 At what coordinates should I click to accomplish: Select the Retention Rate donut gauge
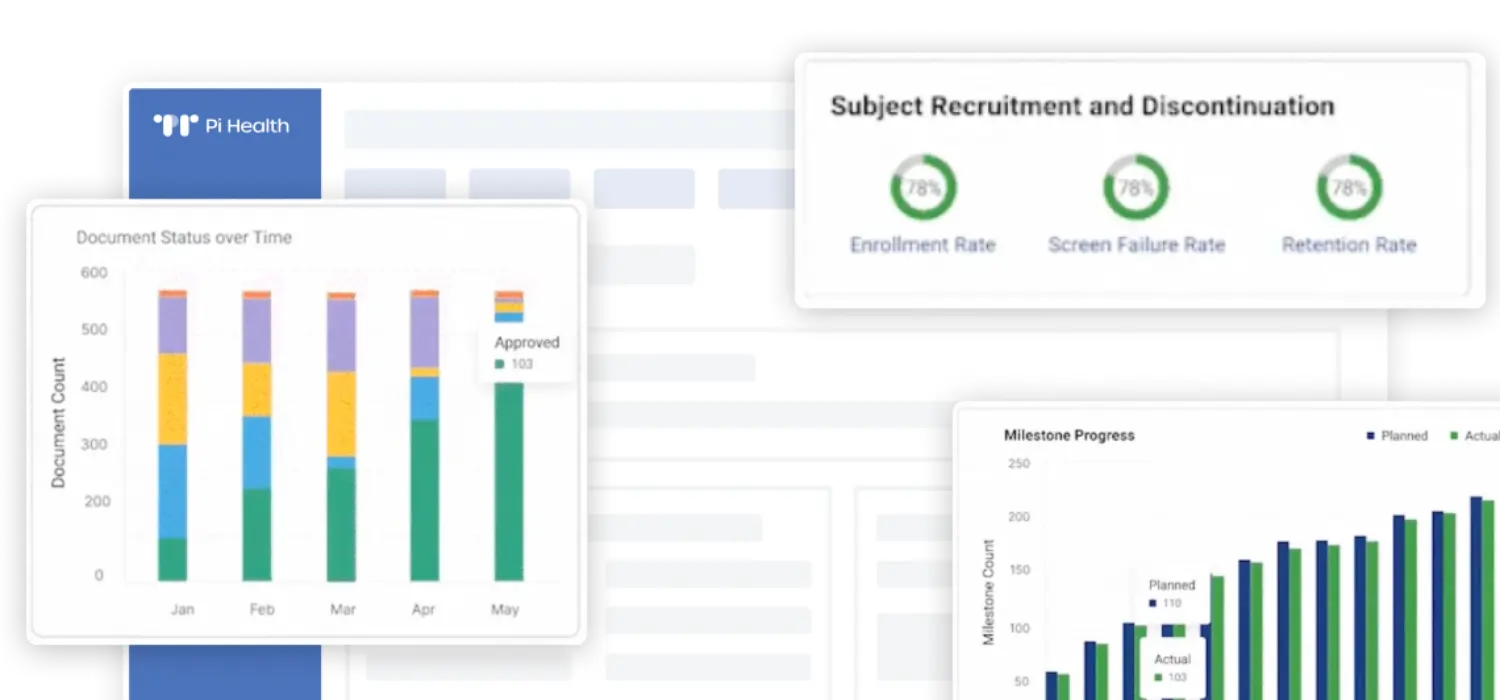(1349, 187)
